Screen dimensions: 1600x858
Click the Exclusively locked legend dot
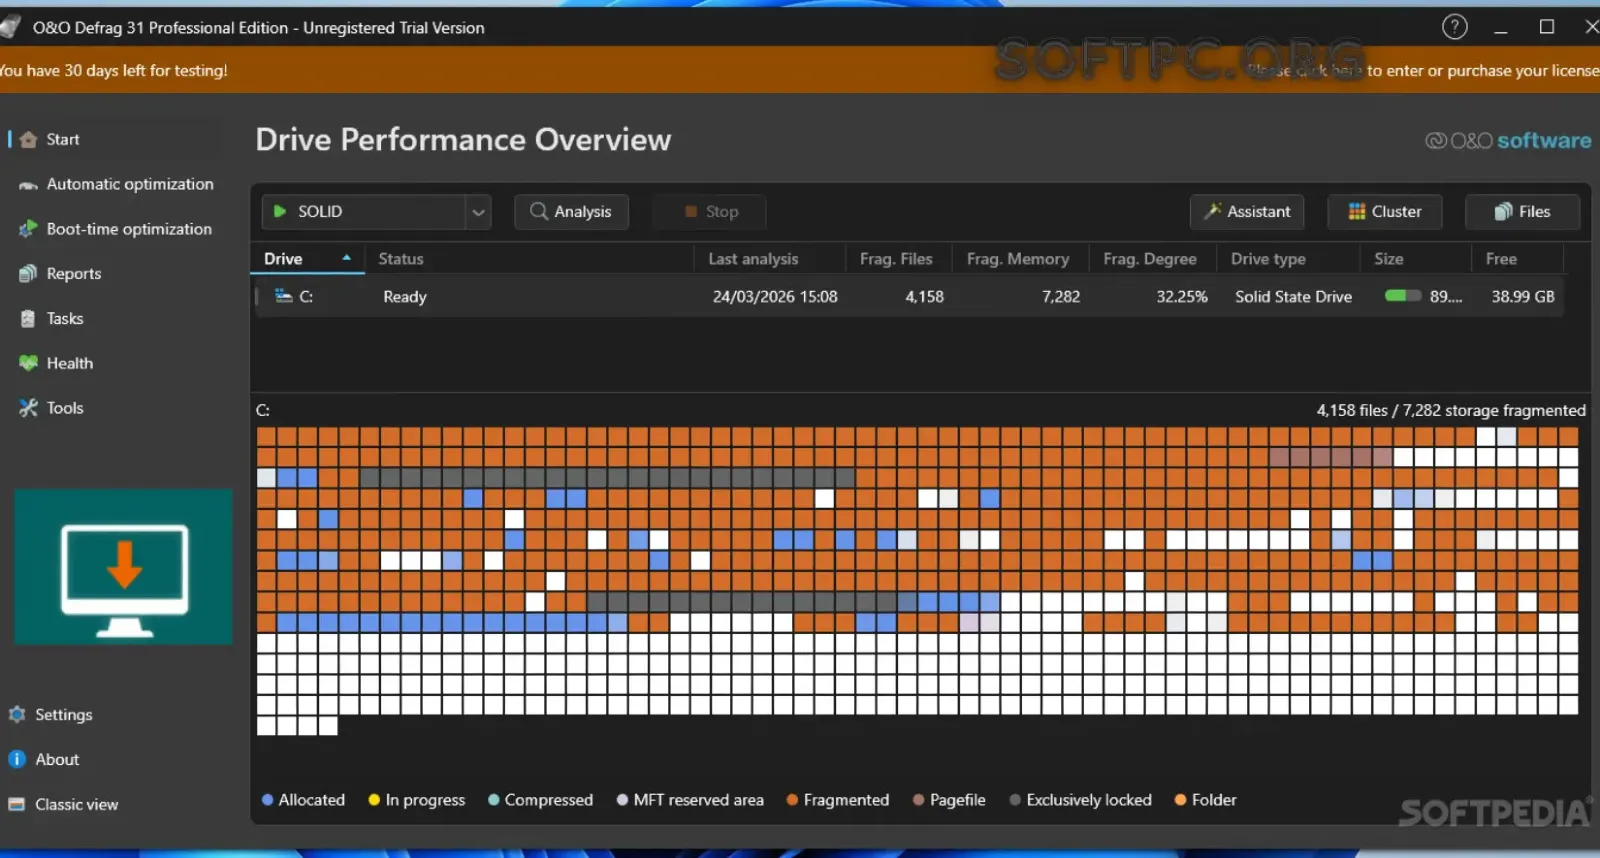[1015, 800]
